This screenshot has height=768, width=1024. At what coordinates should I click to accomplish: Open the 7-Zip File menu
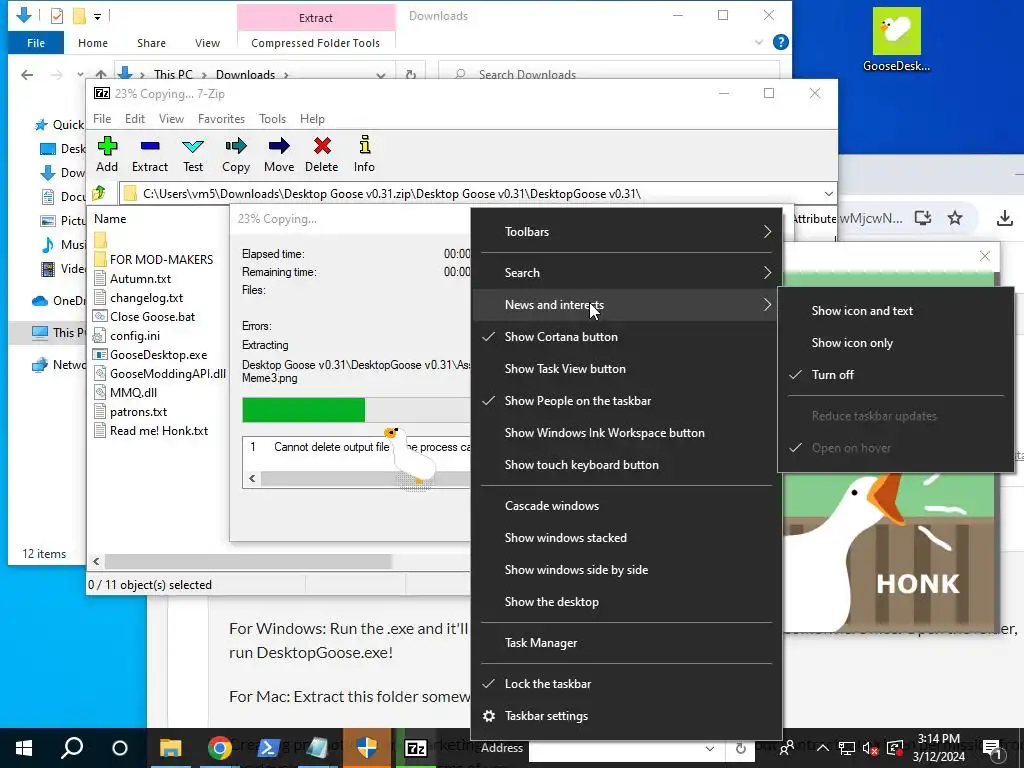(102, 119)
